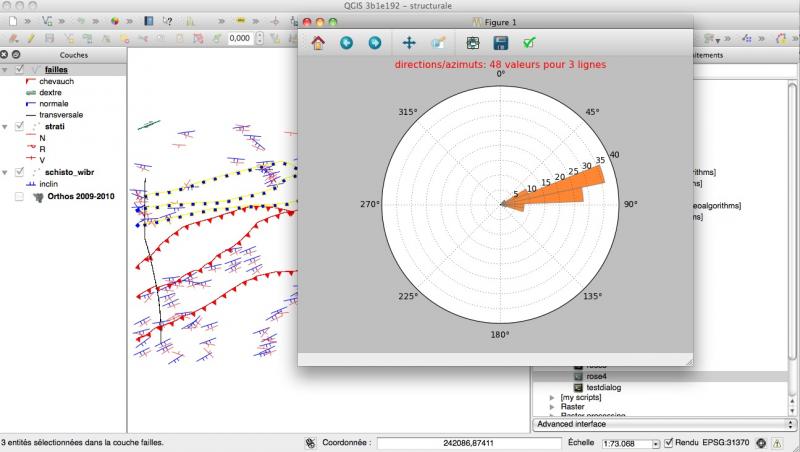Click the save figure floppy disk icon
The image size is (800, 452).
click(x=500, y=43)
